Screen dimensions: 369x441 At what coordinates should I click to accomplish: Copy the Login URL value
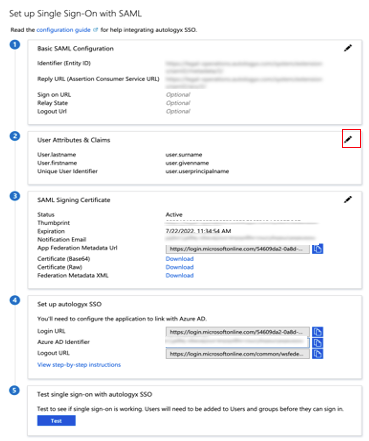pos(318,332)
